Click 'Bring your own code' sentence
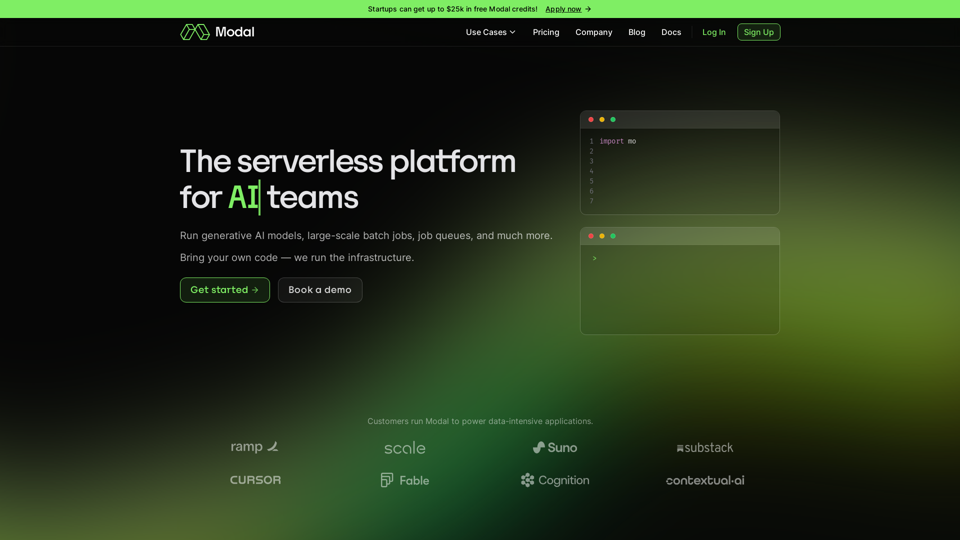Screen dimensions: 960x540 (297, 258)
